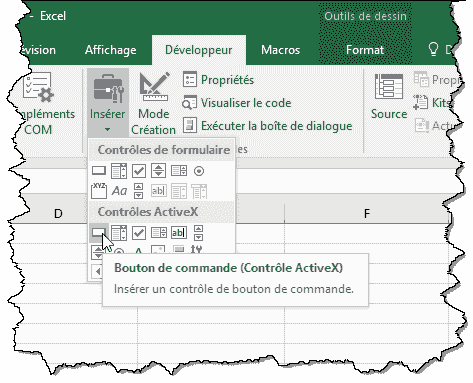The image size is (473, 383).
Task: Insert an ActiveX List Box
Action: tap(159, 233)
